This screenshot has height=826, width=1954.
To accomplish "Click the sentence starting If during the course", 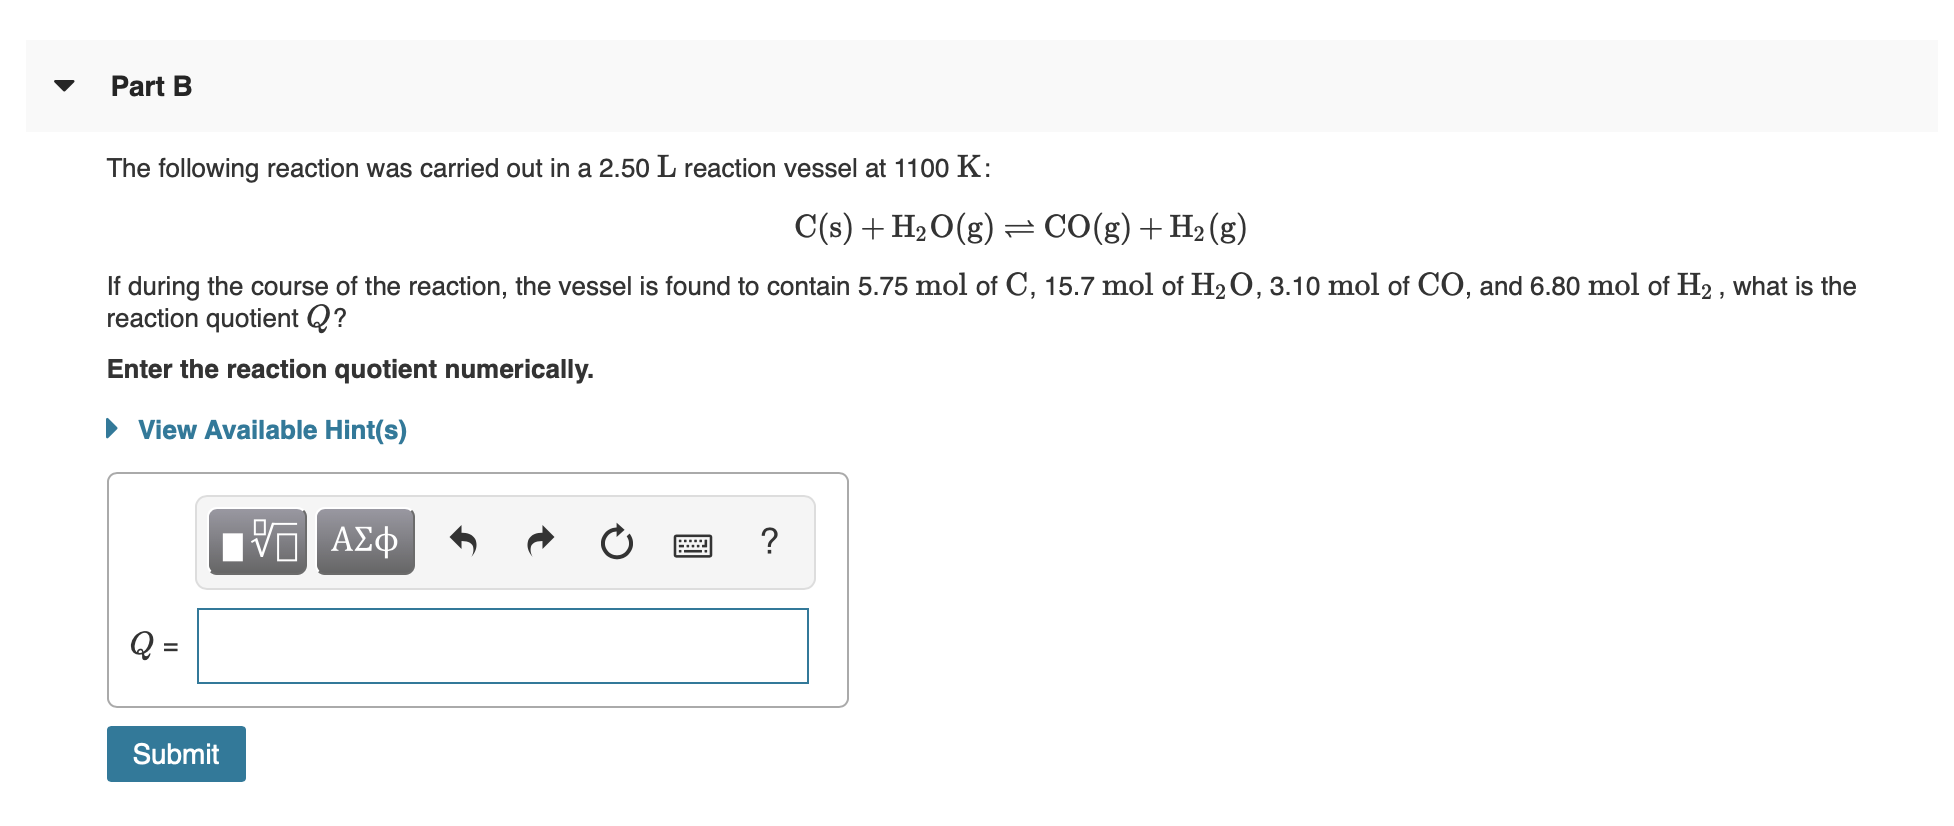I will (x=981, y=301).
